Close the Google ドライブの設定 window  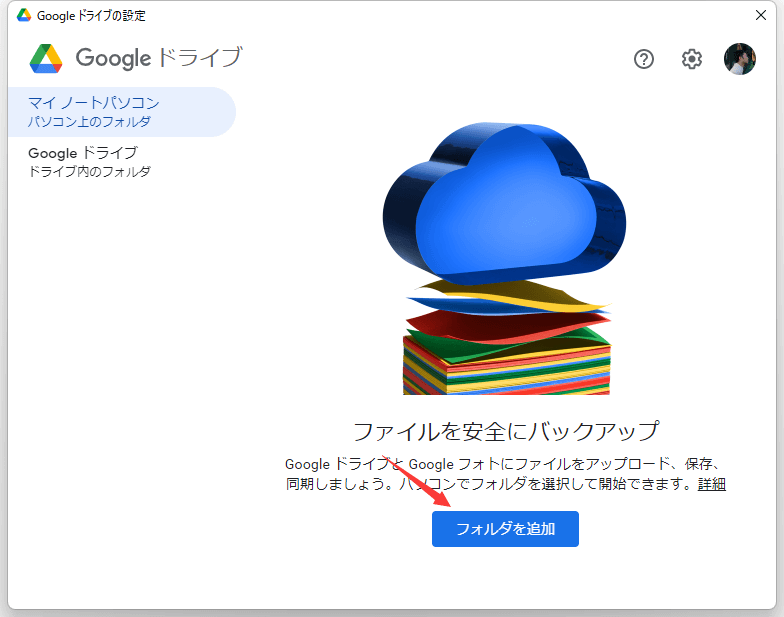pyautogui.click(x=760, y=15)
